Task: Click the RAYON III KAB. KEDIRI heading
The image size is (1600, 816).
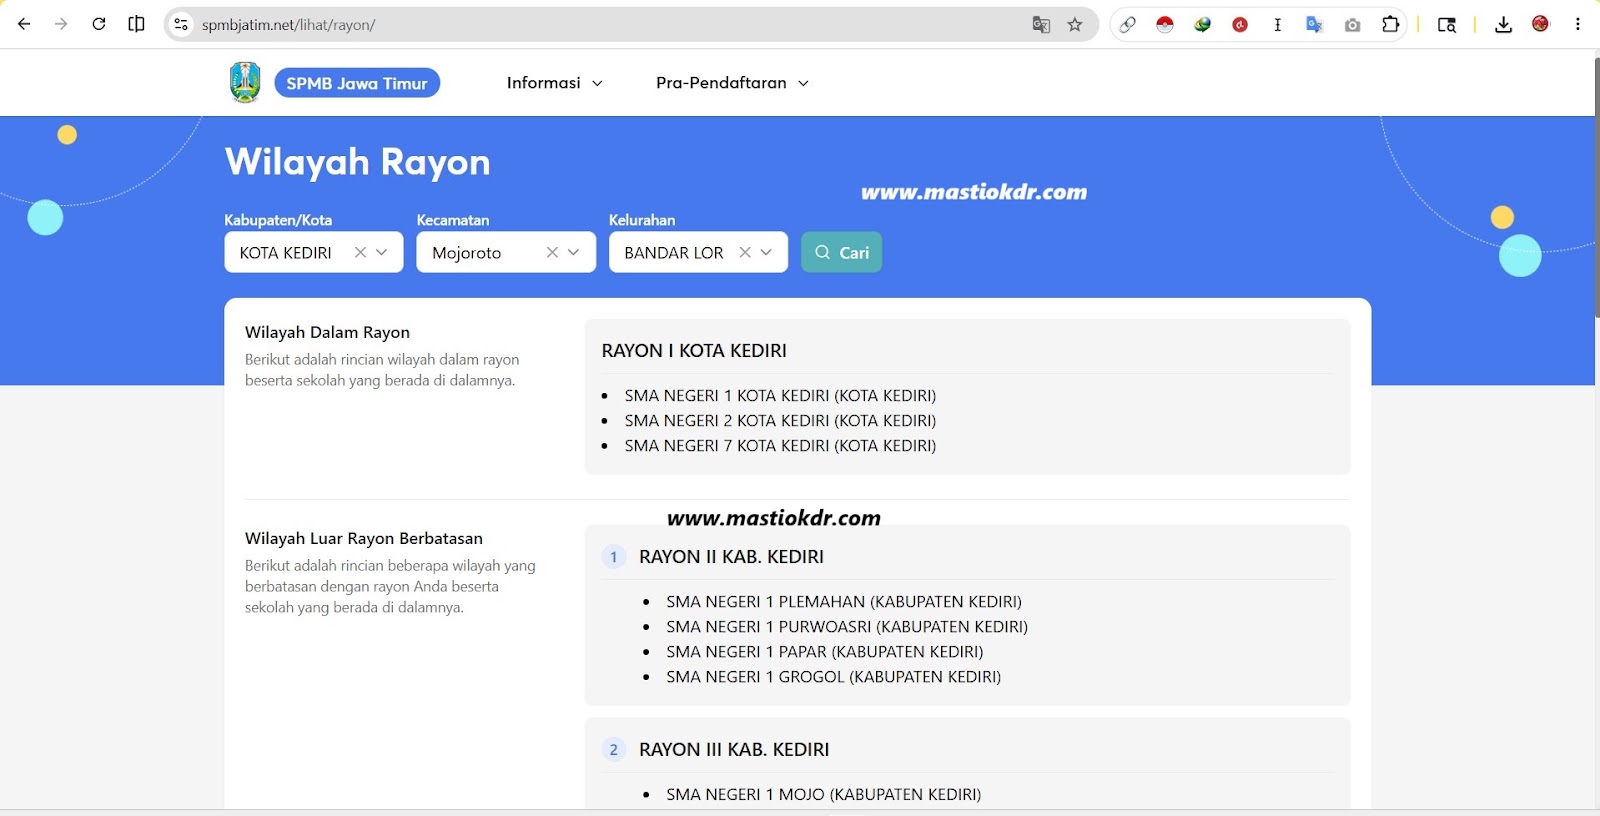Action: point(734,750)
